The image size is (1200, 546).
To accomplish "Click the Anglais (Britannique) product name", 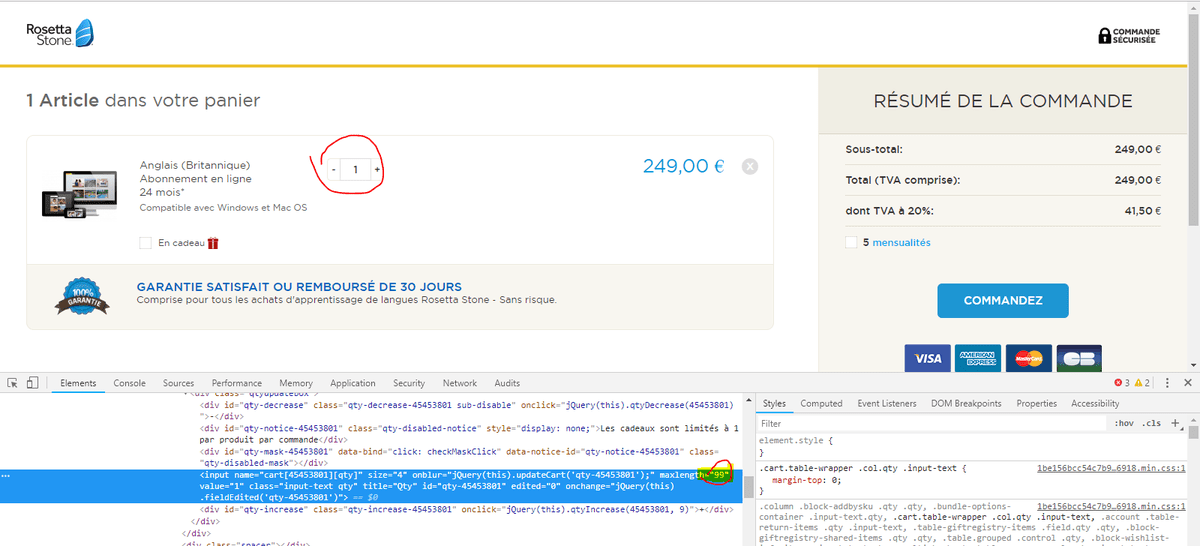I will (x=195, y=165).
